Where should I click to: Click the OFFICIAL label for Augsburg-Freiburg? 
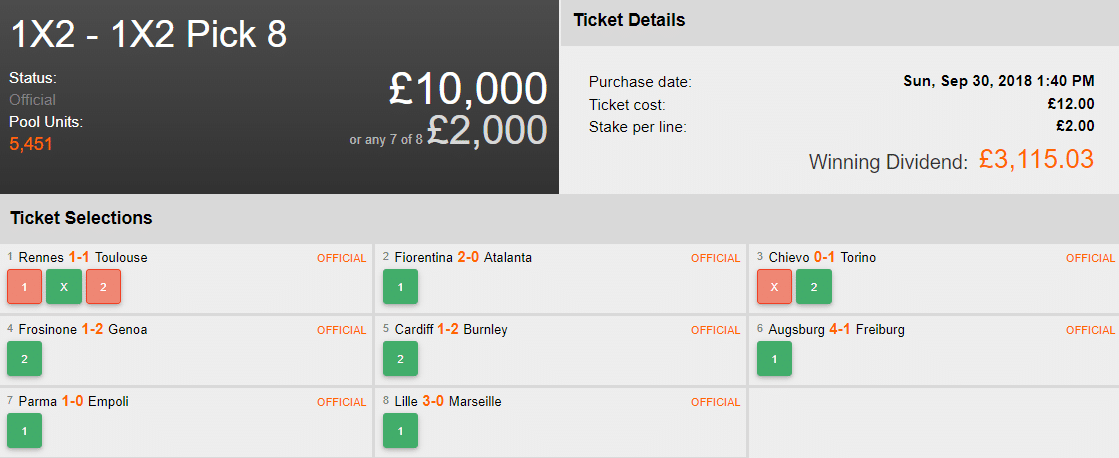[x=1090, y=330]
